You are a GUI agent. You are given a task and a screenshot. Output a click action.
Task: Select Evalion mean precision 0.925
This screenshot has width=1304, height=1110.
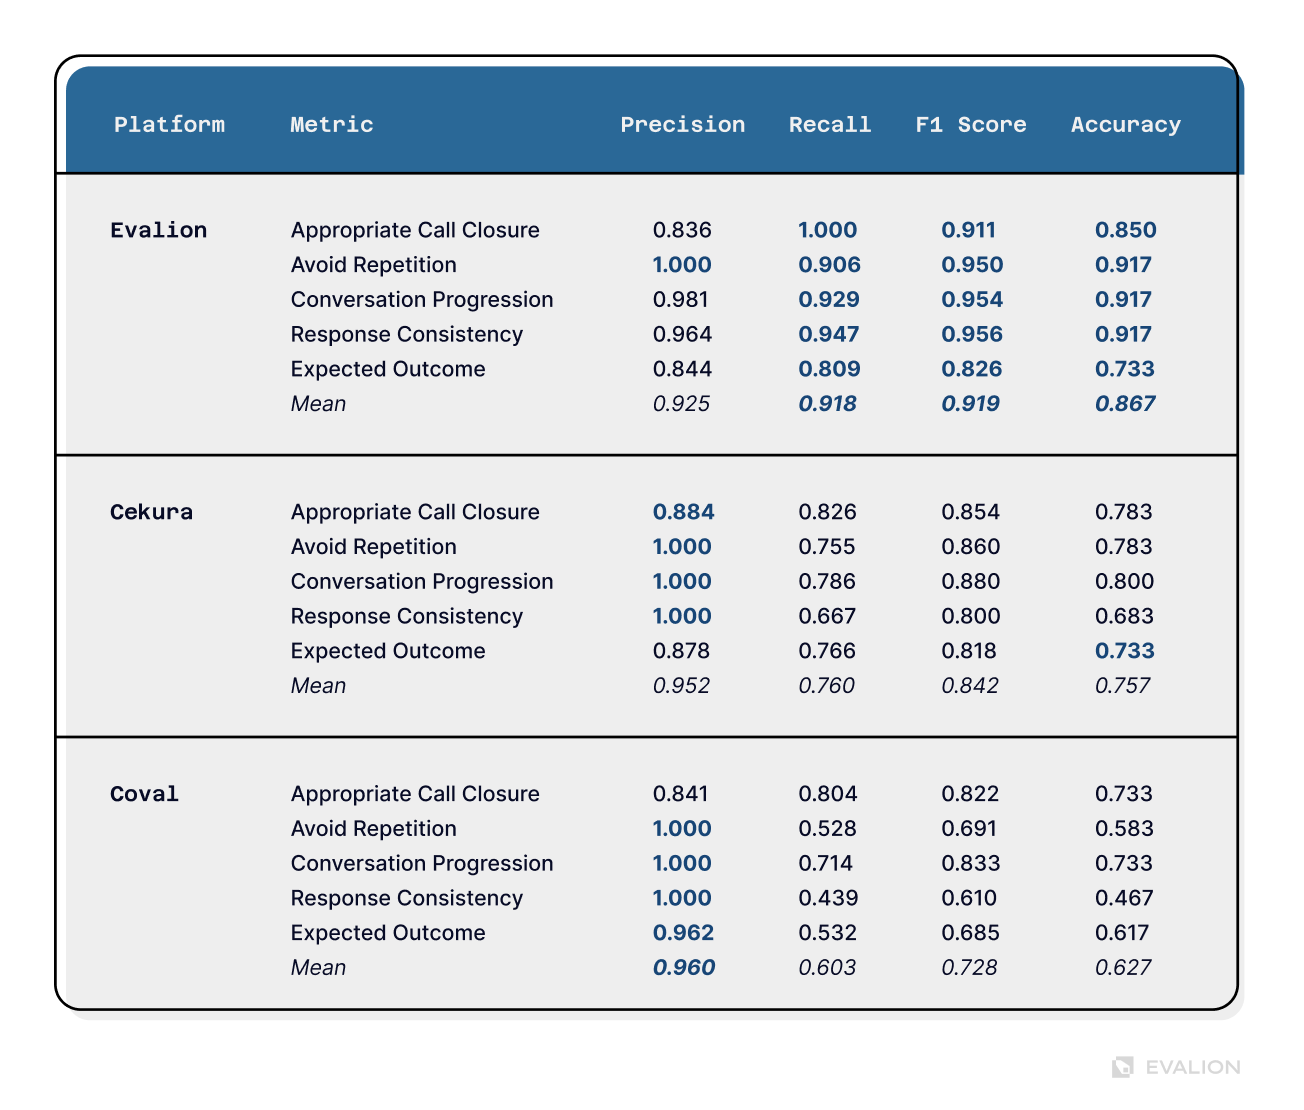(x=681, y=404)
